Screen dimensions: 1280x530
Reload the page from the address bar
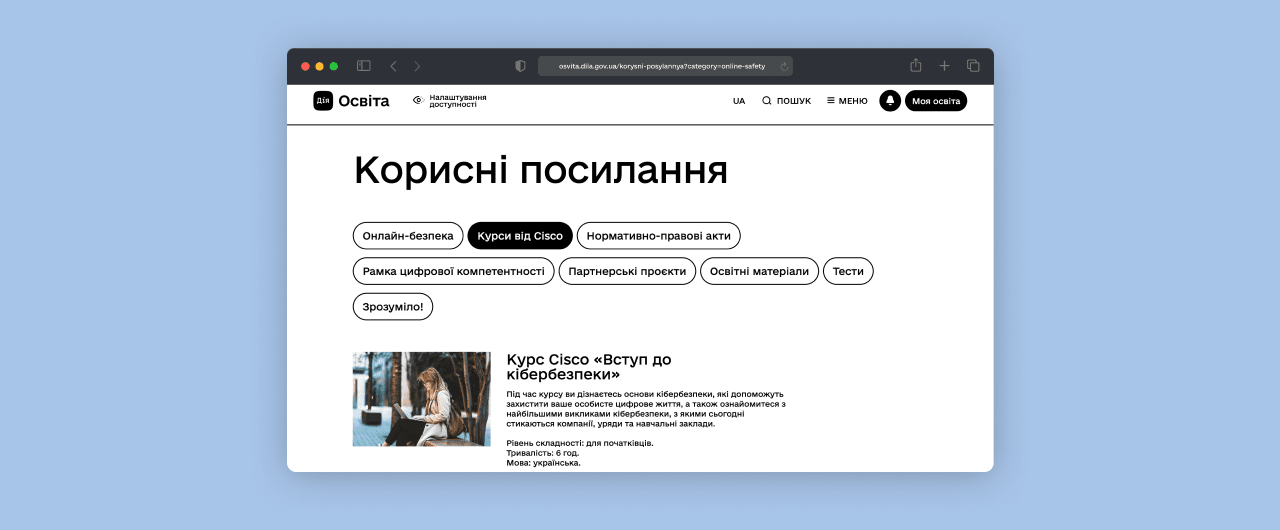(784, 66)
